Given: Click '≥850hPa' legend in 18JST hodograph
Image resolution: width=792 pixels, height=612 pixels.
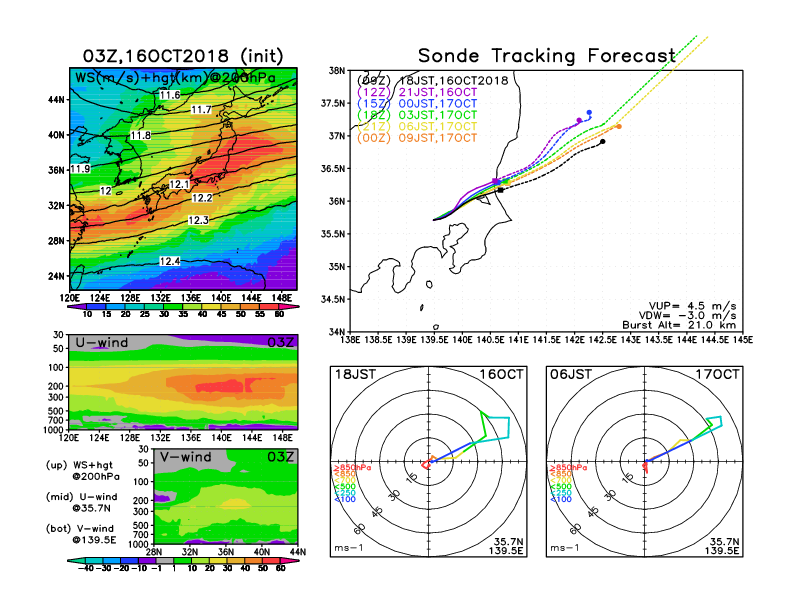Looking at the screenshot, I should [x=352, y=468].
